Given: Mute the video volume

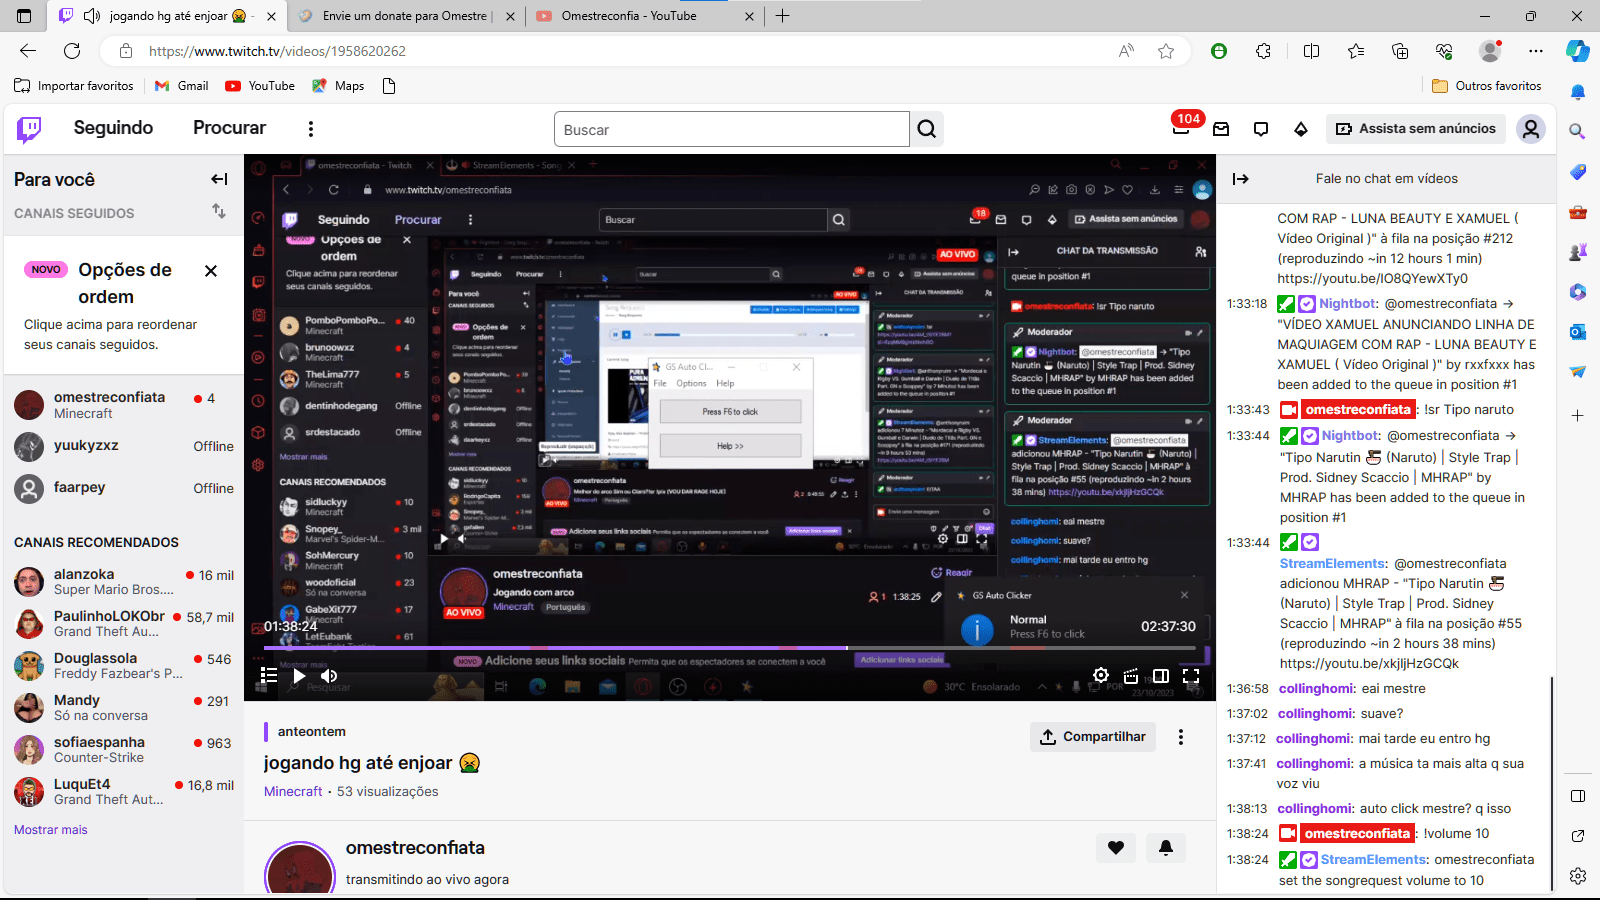Looking at the screenshot, I should (328, 676).
